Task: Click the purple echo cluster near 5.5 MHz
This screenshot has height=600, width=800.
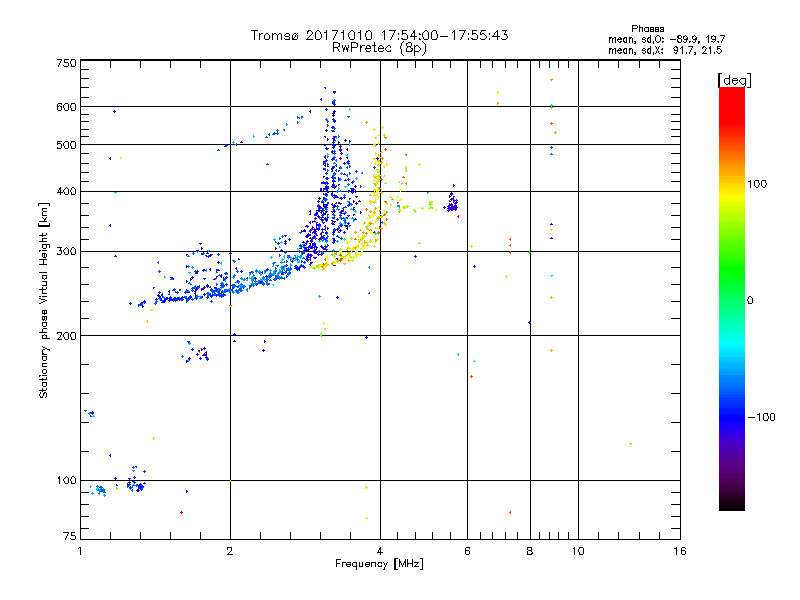Action: pos(451,203)
